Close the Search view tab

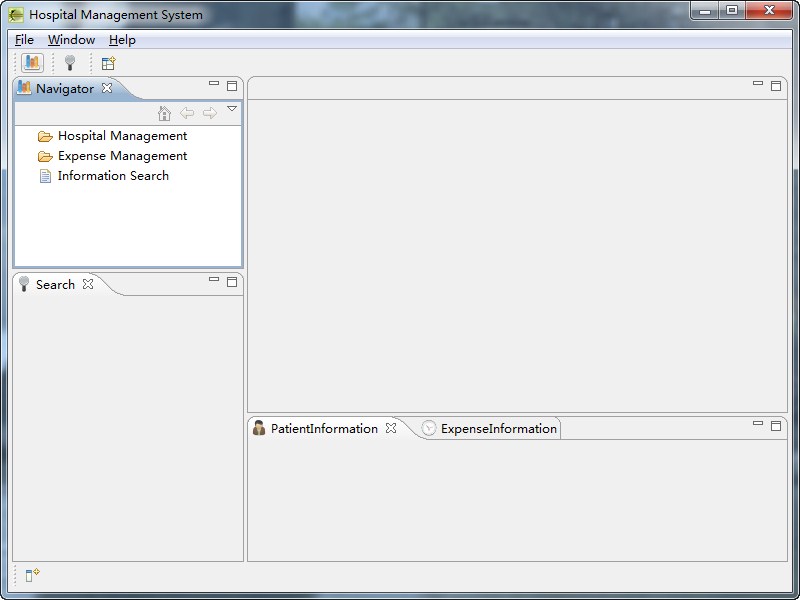tap(88, 284)
